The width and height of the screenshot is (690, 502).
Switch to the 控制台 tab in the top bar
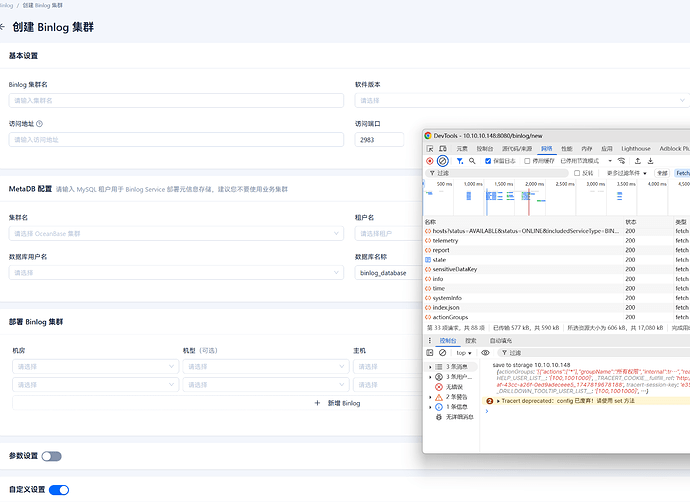point(485,149)
